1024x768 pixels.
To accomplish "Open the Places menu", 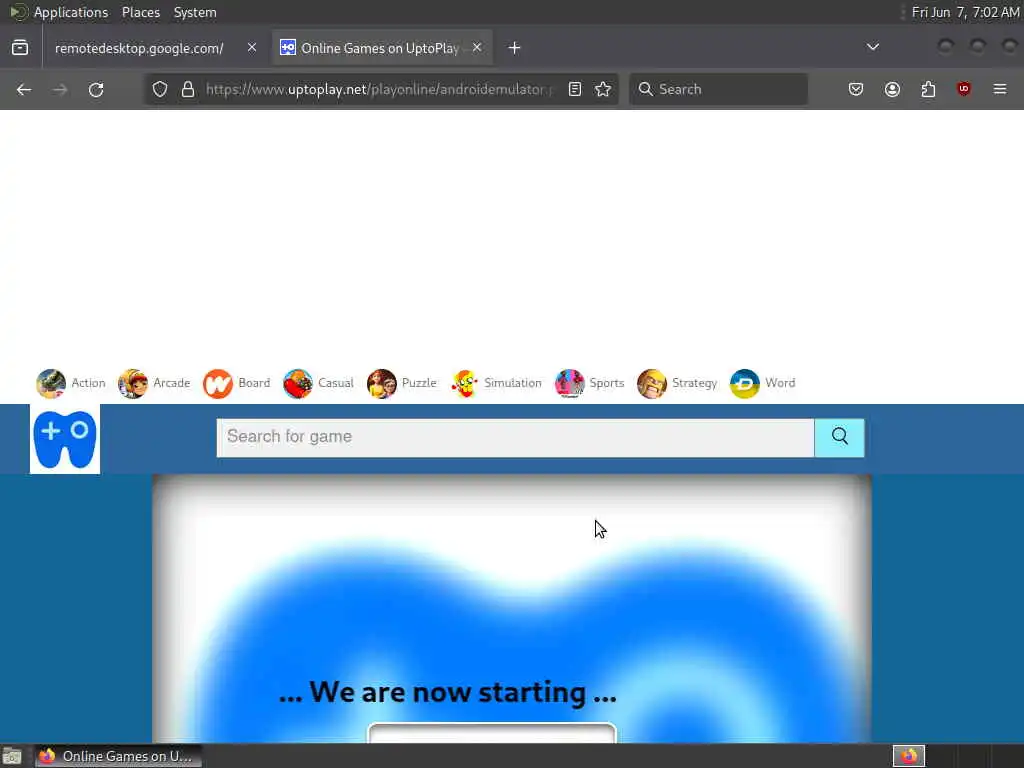I will point(141,12).
